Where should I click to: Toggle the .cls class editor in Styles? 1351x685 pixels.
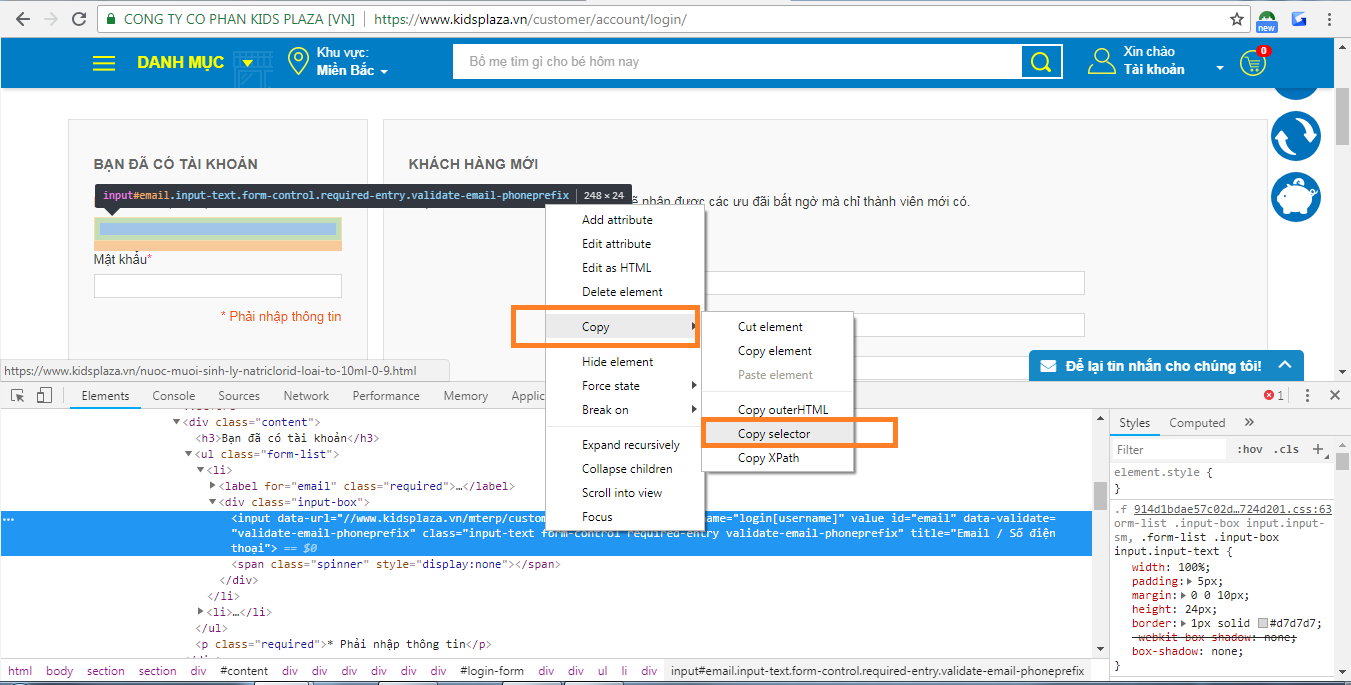click(x=1287, y=448)
